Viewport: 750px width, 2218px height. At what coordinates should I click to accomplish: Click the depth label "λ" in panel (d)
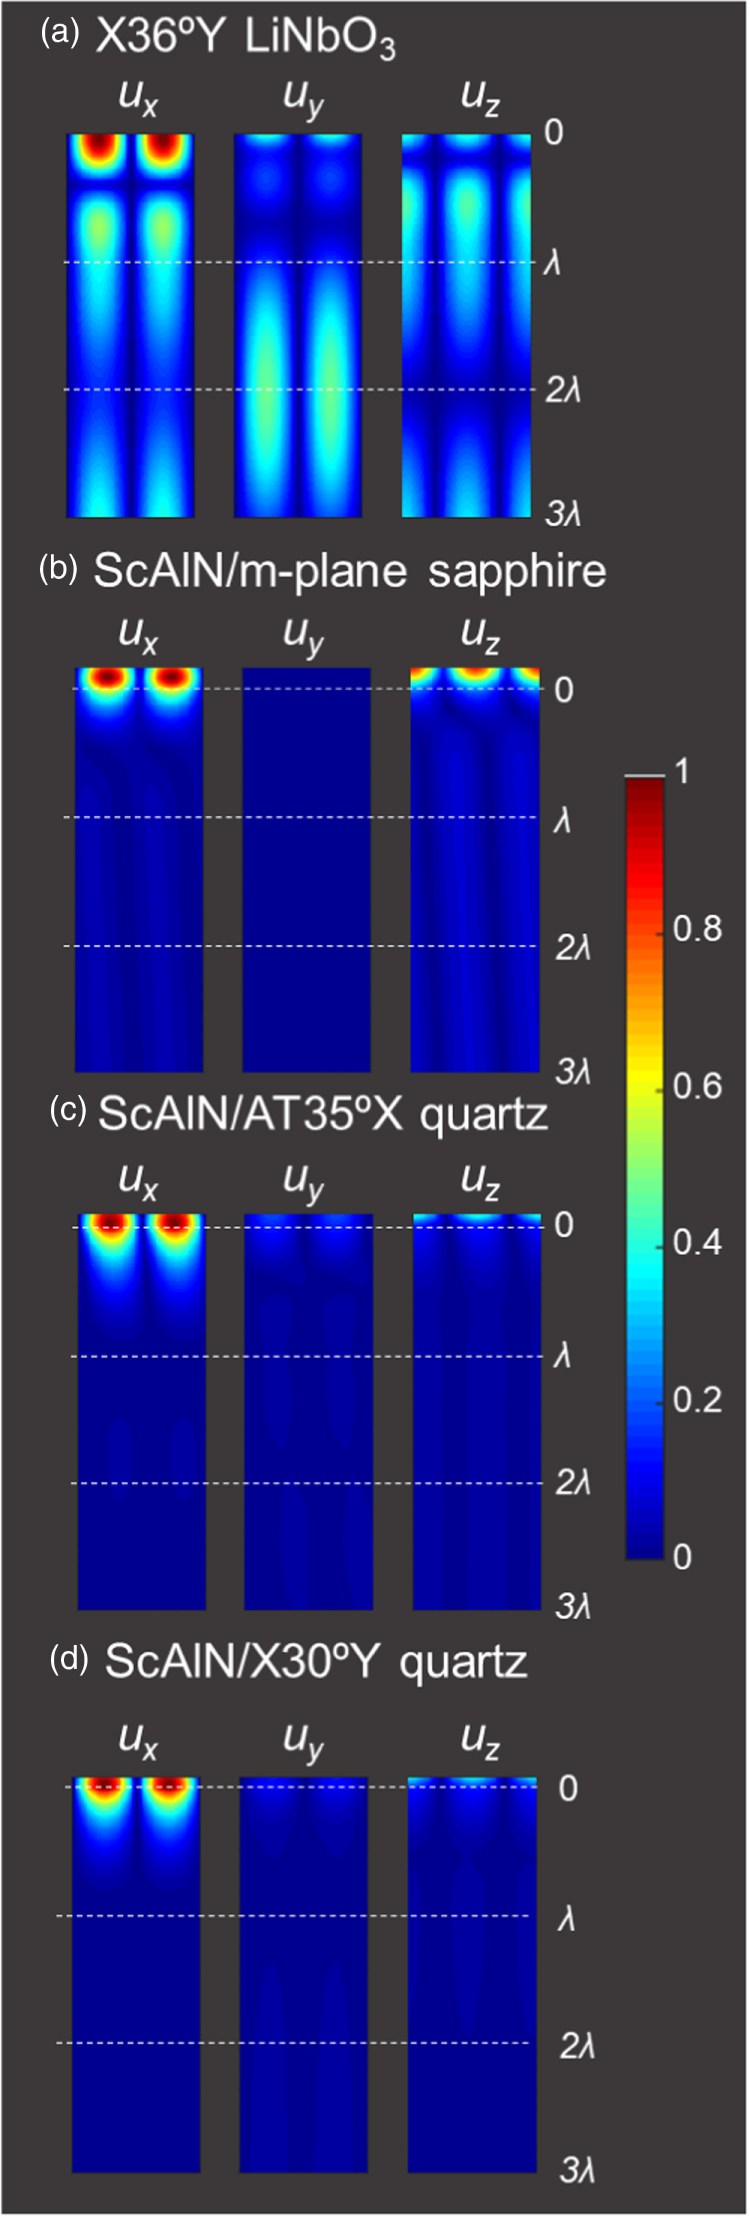click(567, 1918)
